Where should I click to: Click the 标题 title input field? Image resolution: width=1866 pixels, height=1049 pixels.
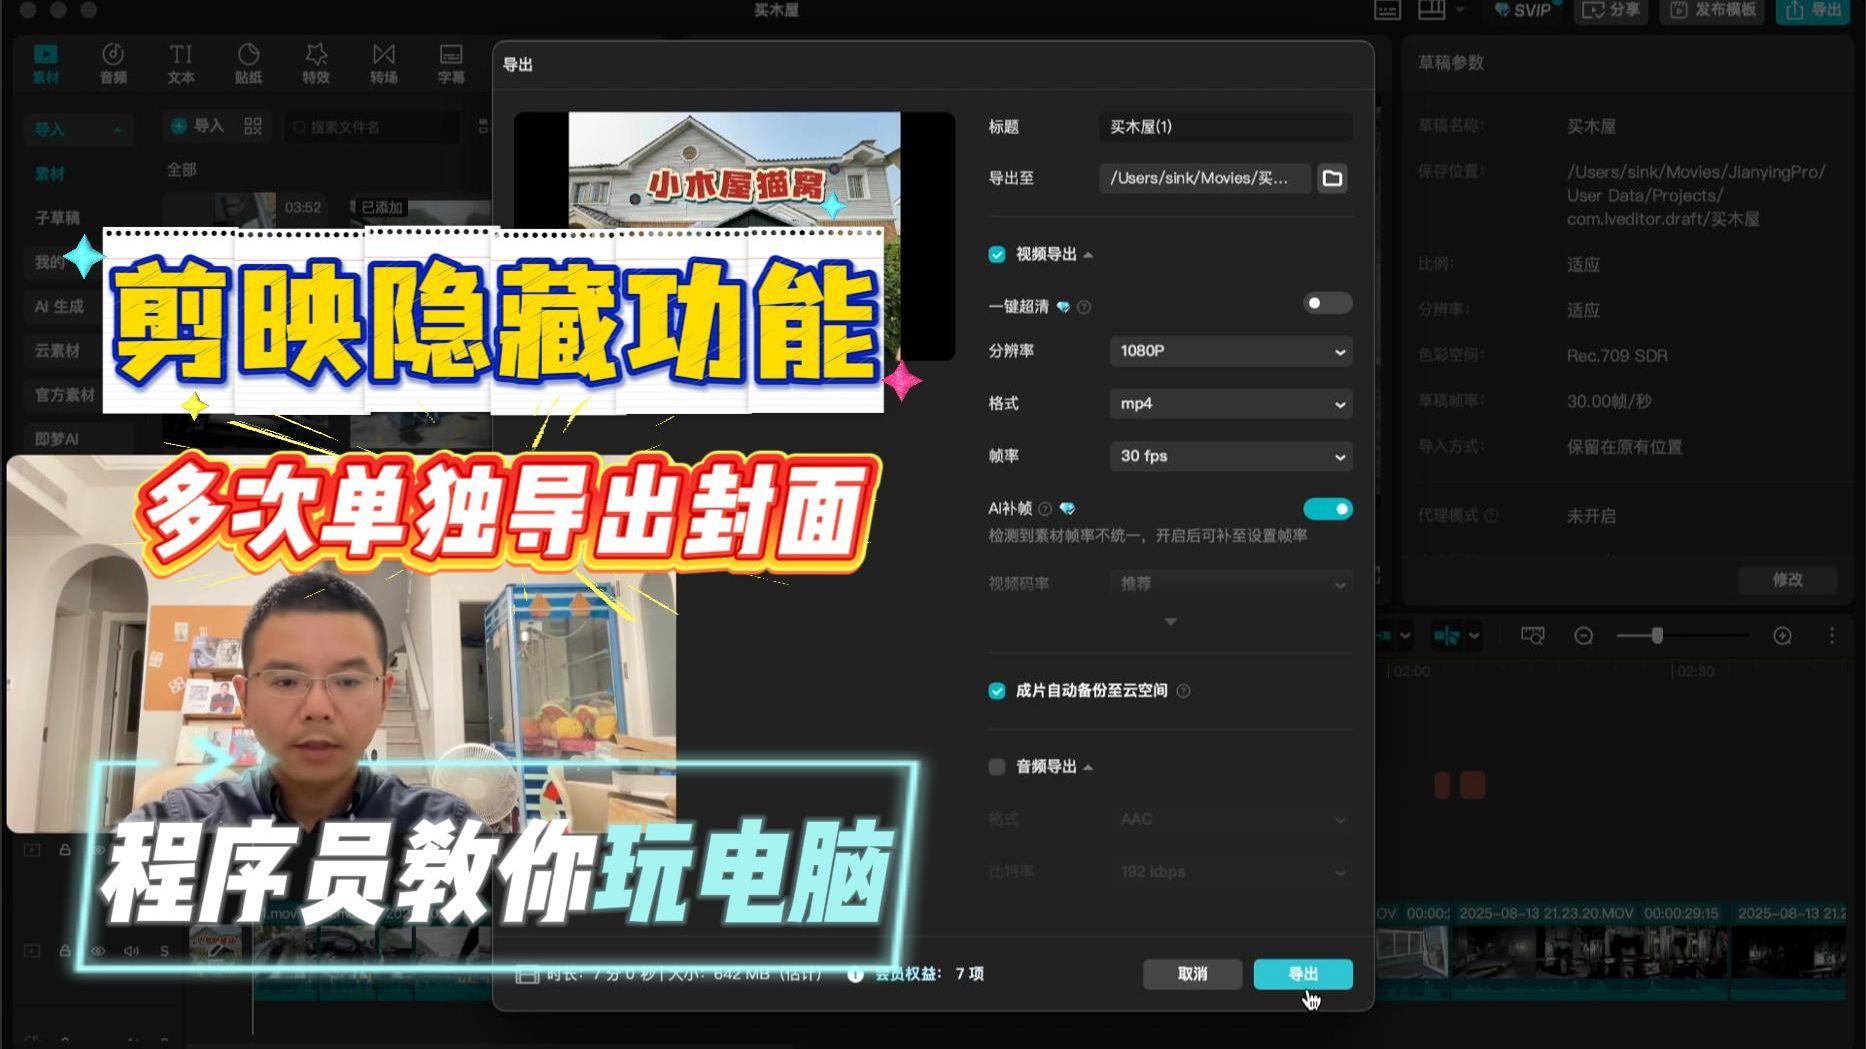[x=1226, y=127]
